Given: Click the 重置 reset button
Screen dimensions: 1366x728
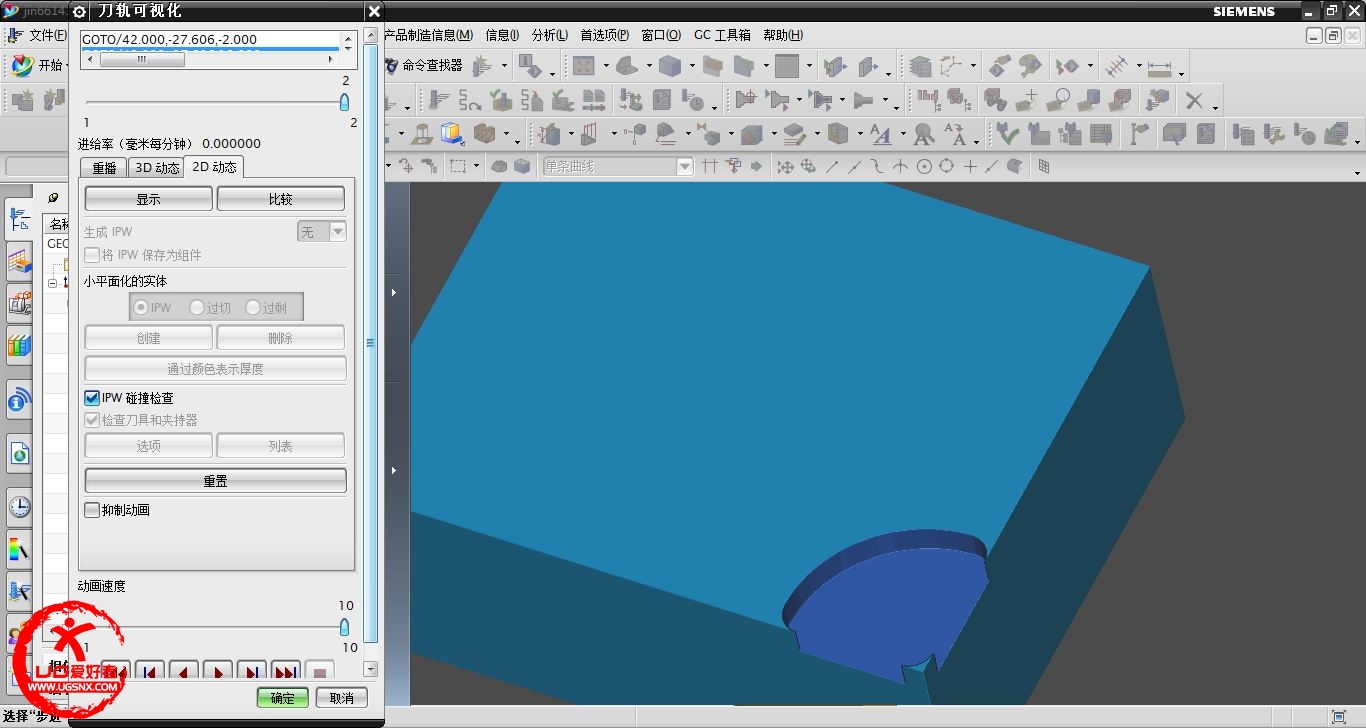Looking at the screenshot, I should 215,481.
